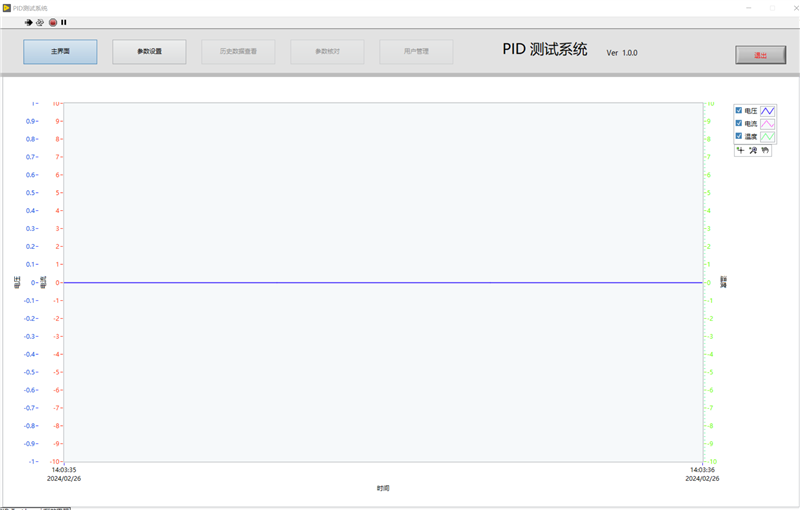Click the Pause icon in toolbar
Viewport: 800px width, 510px height.
(64, 22)
